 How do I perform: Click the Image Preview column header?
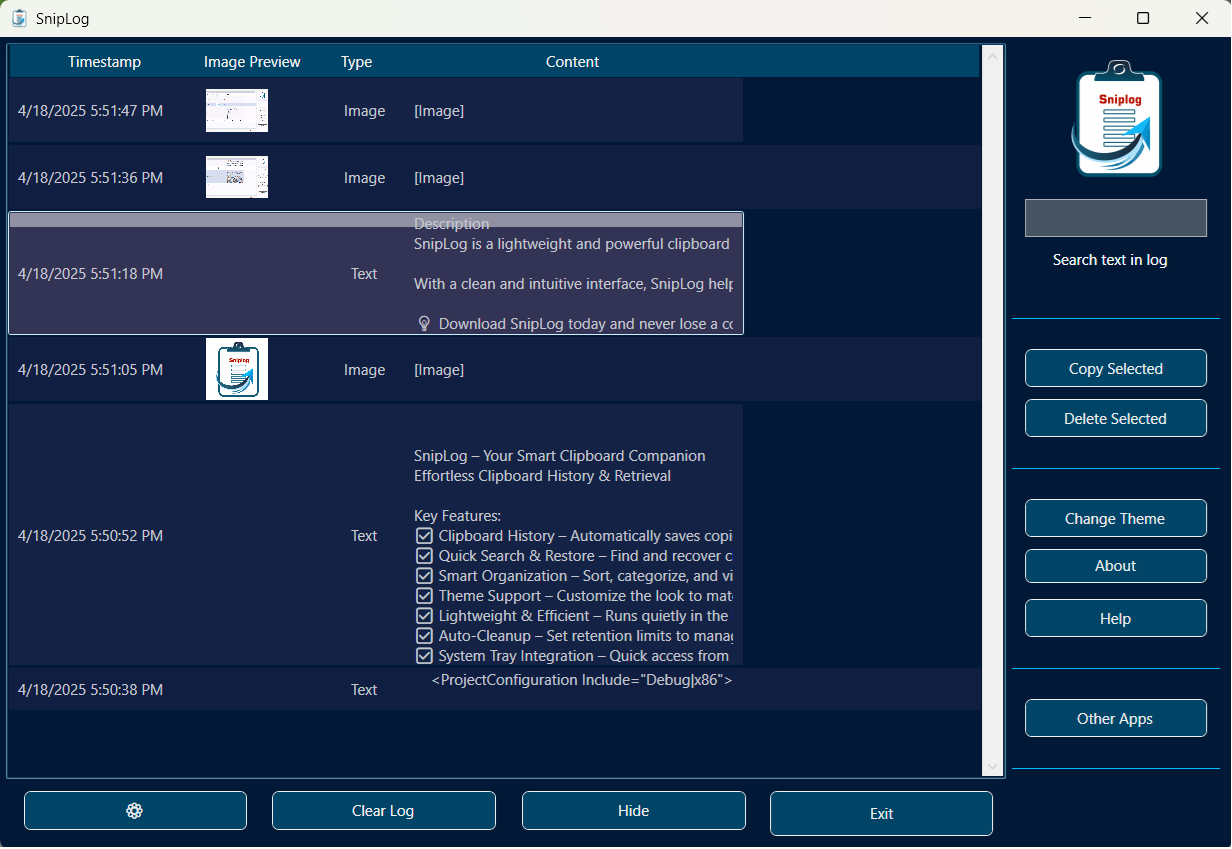tap(252, 62)
